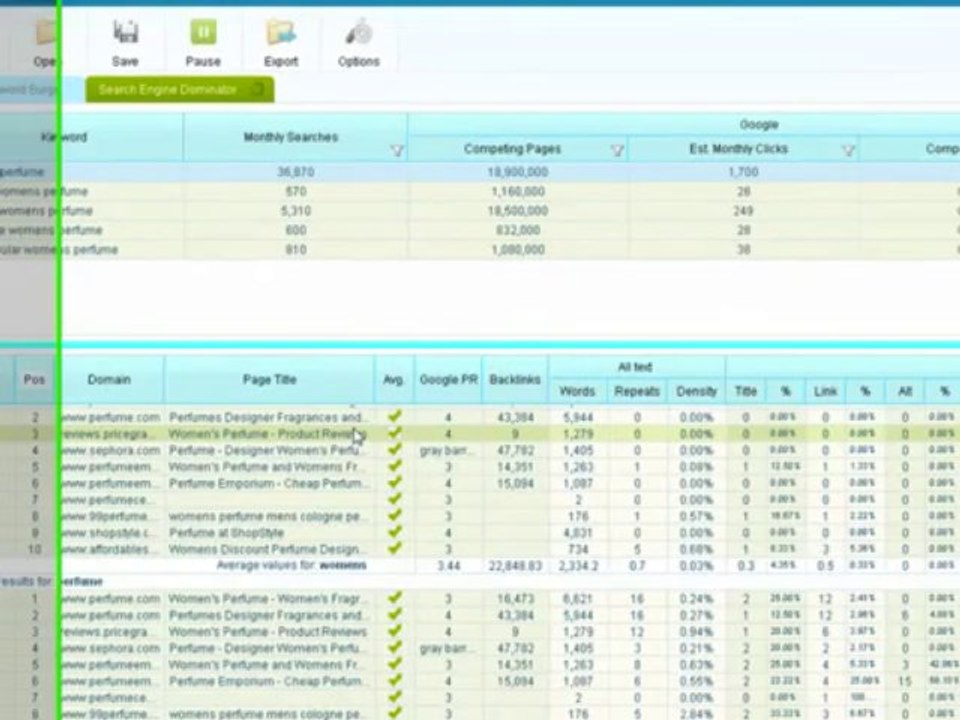This screenshot has height=720, width=960.
Task: Sort results by the Pos column header
Action: (34, 380)
